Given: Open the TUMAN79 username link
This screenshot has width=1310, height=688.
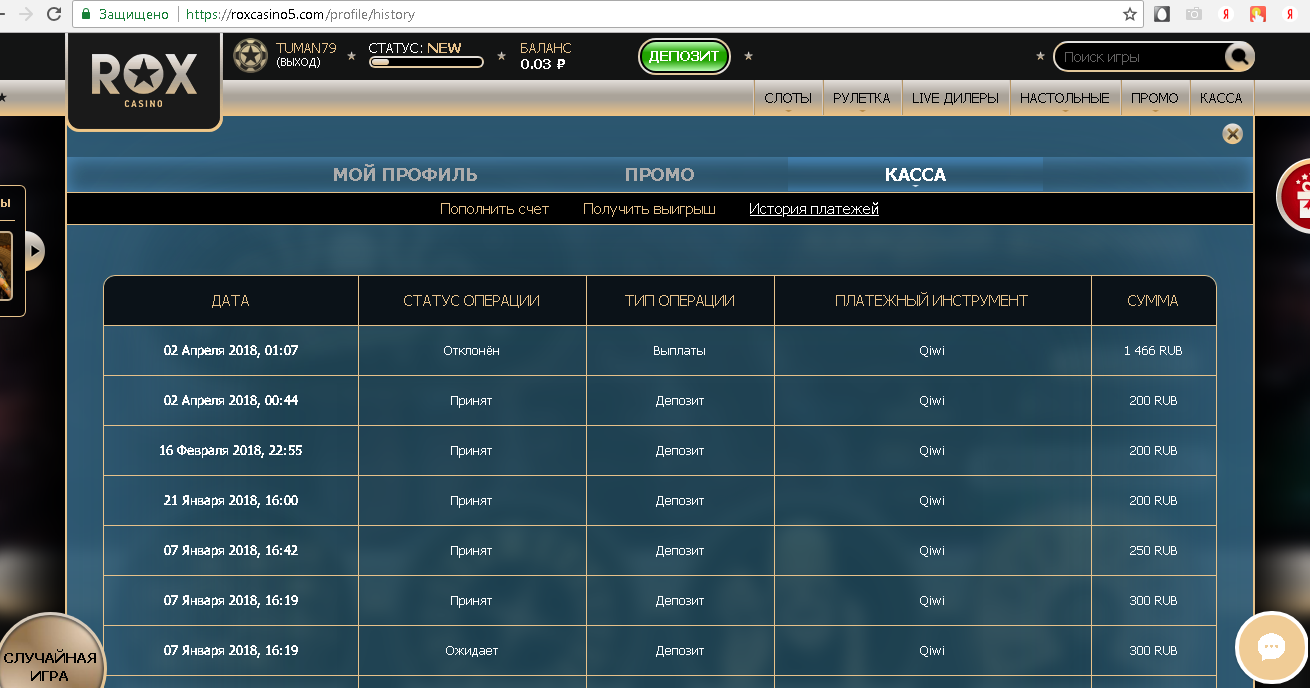Looking at the screenshot, I should [306, 48].
